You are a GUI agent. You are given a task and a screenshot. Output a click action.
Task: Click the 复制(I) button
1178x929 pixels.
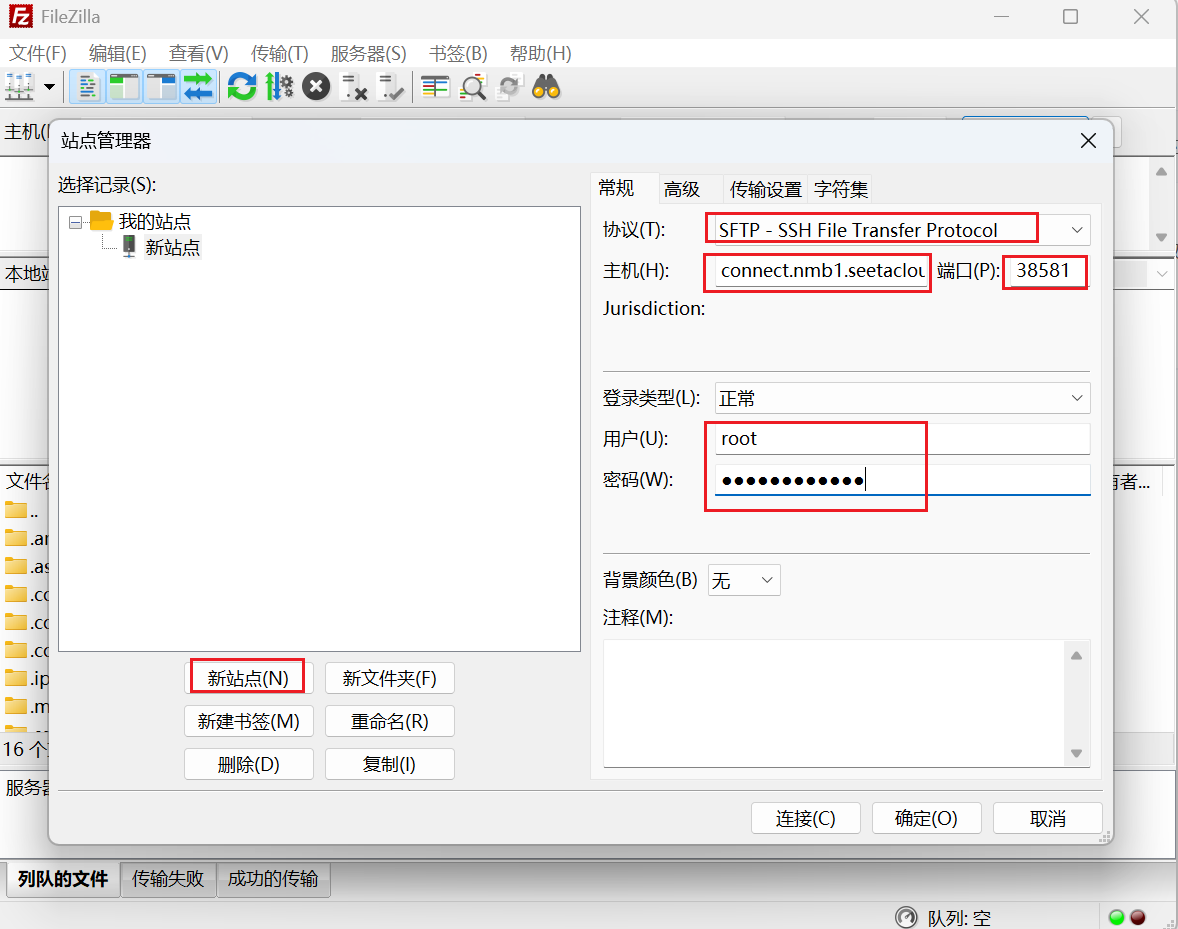[389, 764]
